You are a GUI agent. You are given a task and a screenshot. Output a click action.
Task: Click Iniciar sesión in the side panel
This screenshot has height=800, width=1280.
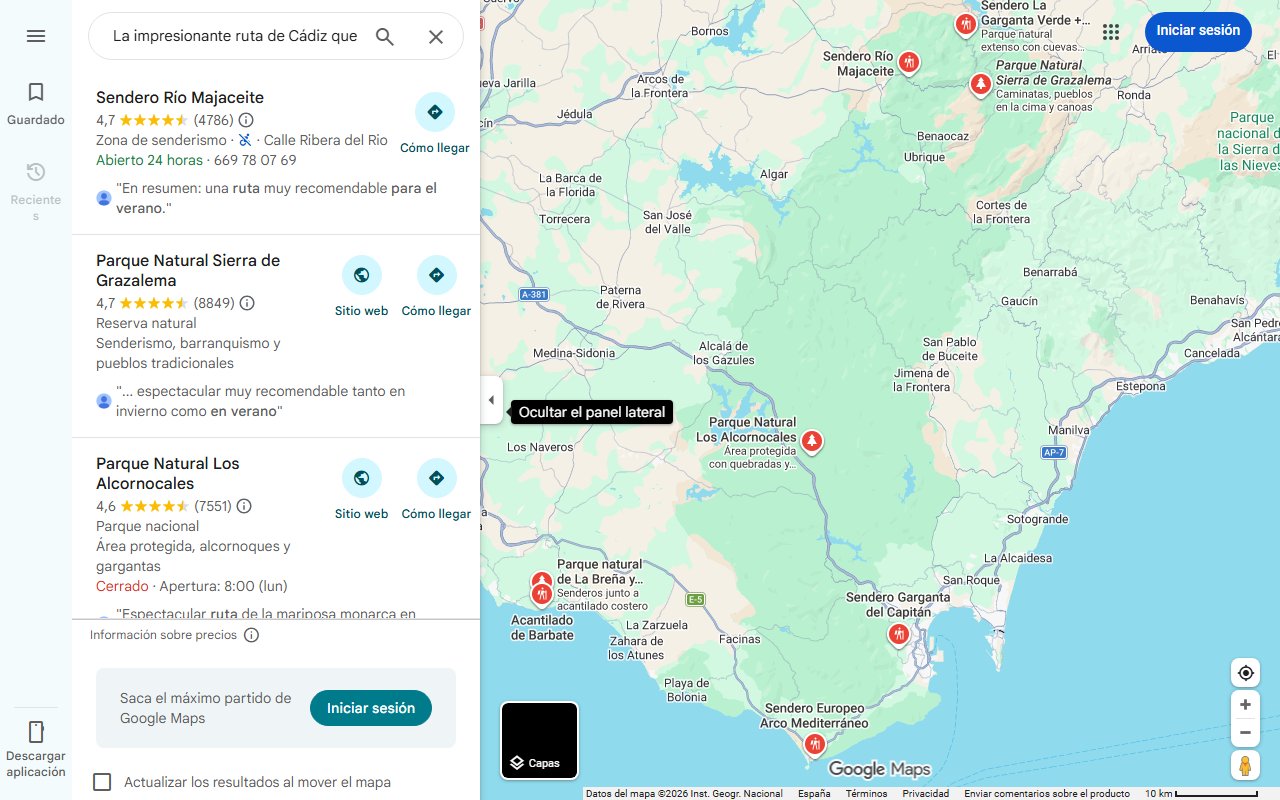point(371,708)
